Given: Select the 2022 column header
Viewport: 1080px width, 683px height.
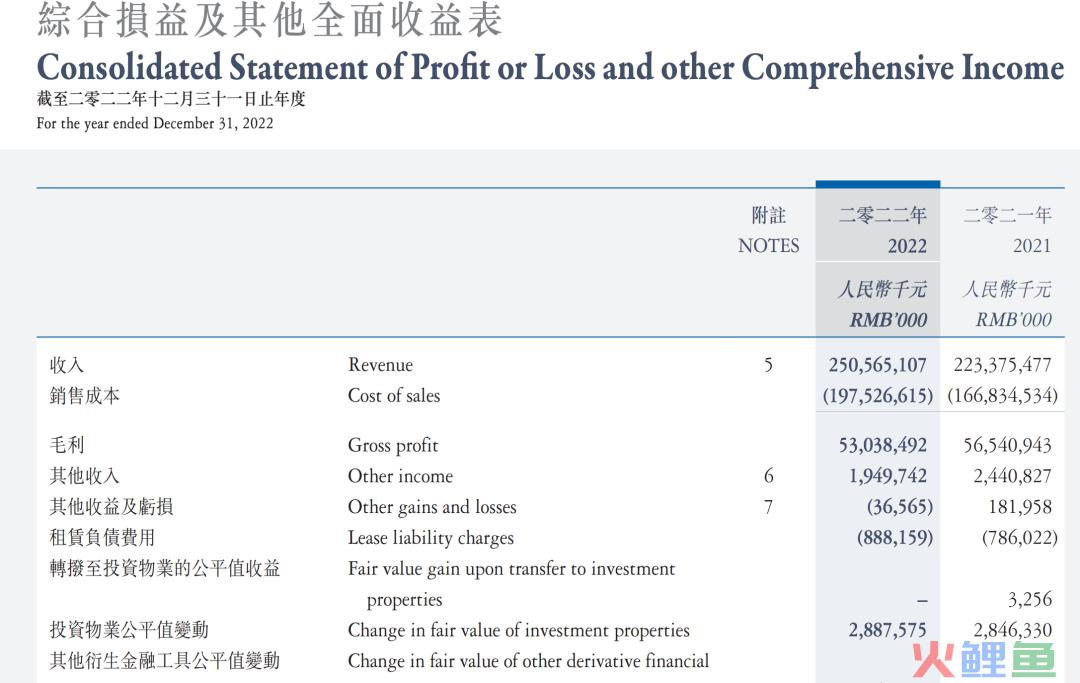Looking at the screenshot, I should [906, 246].
